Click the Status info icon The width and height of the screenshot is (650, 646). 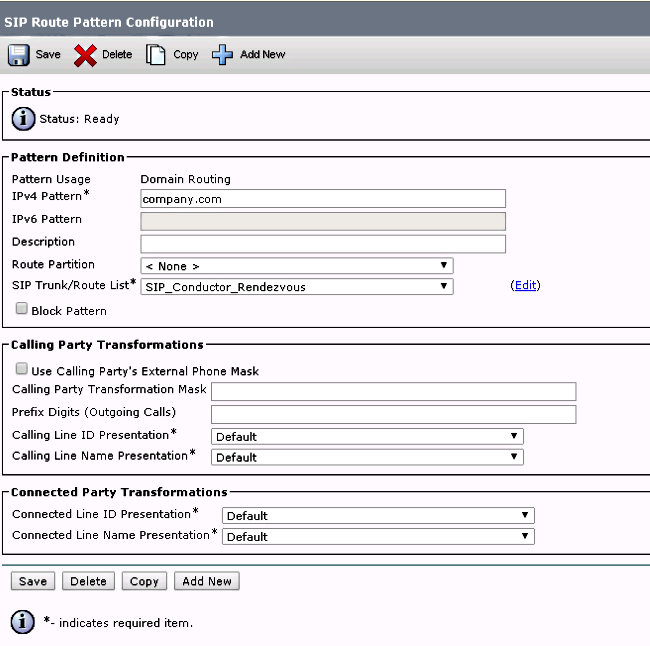click(x=23, y=119)
